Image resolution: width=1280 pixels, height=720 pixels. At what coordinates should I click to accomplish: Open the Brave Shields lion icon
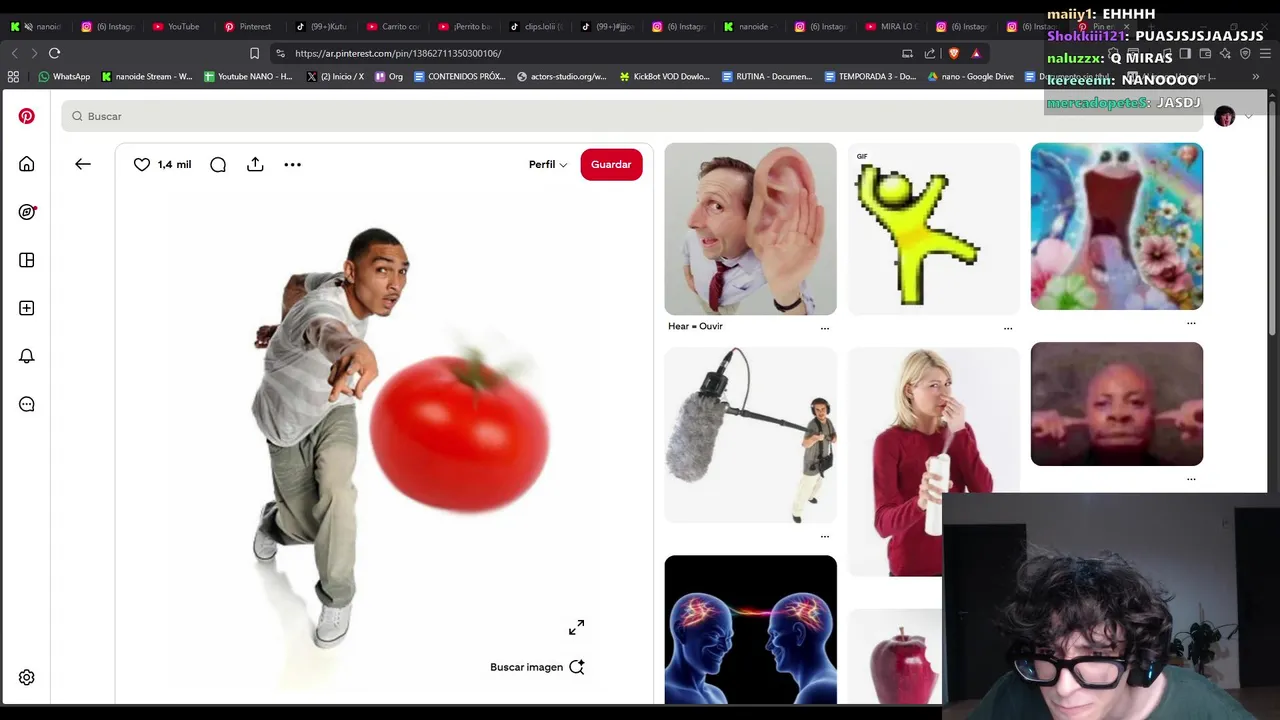tap(953, 53)
